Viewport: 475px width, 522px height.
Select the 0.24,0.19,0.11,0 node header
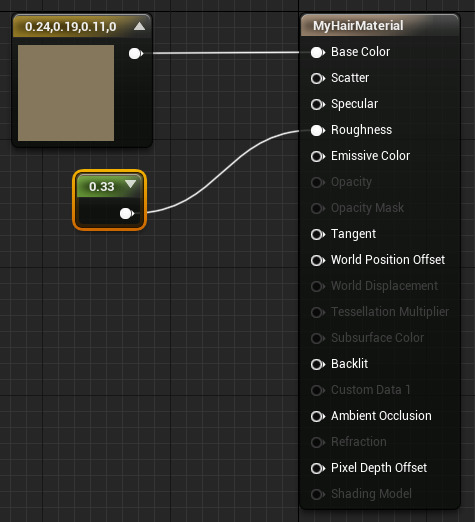pos(82,26)
